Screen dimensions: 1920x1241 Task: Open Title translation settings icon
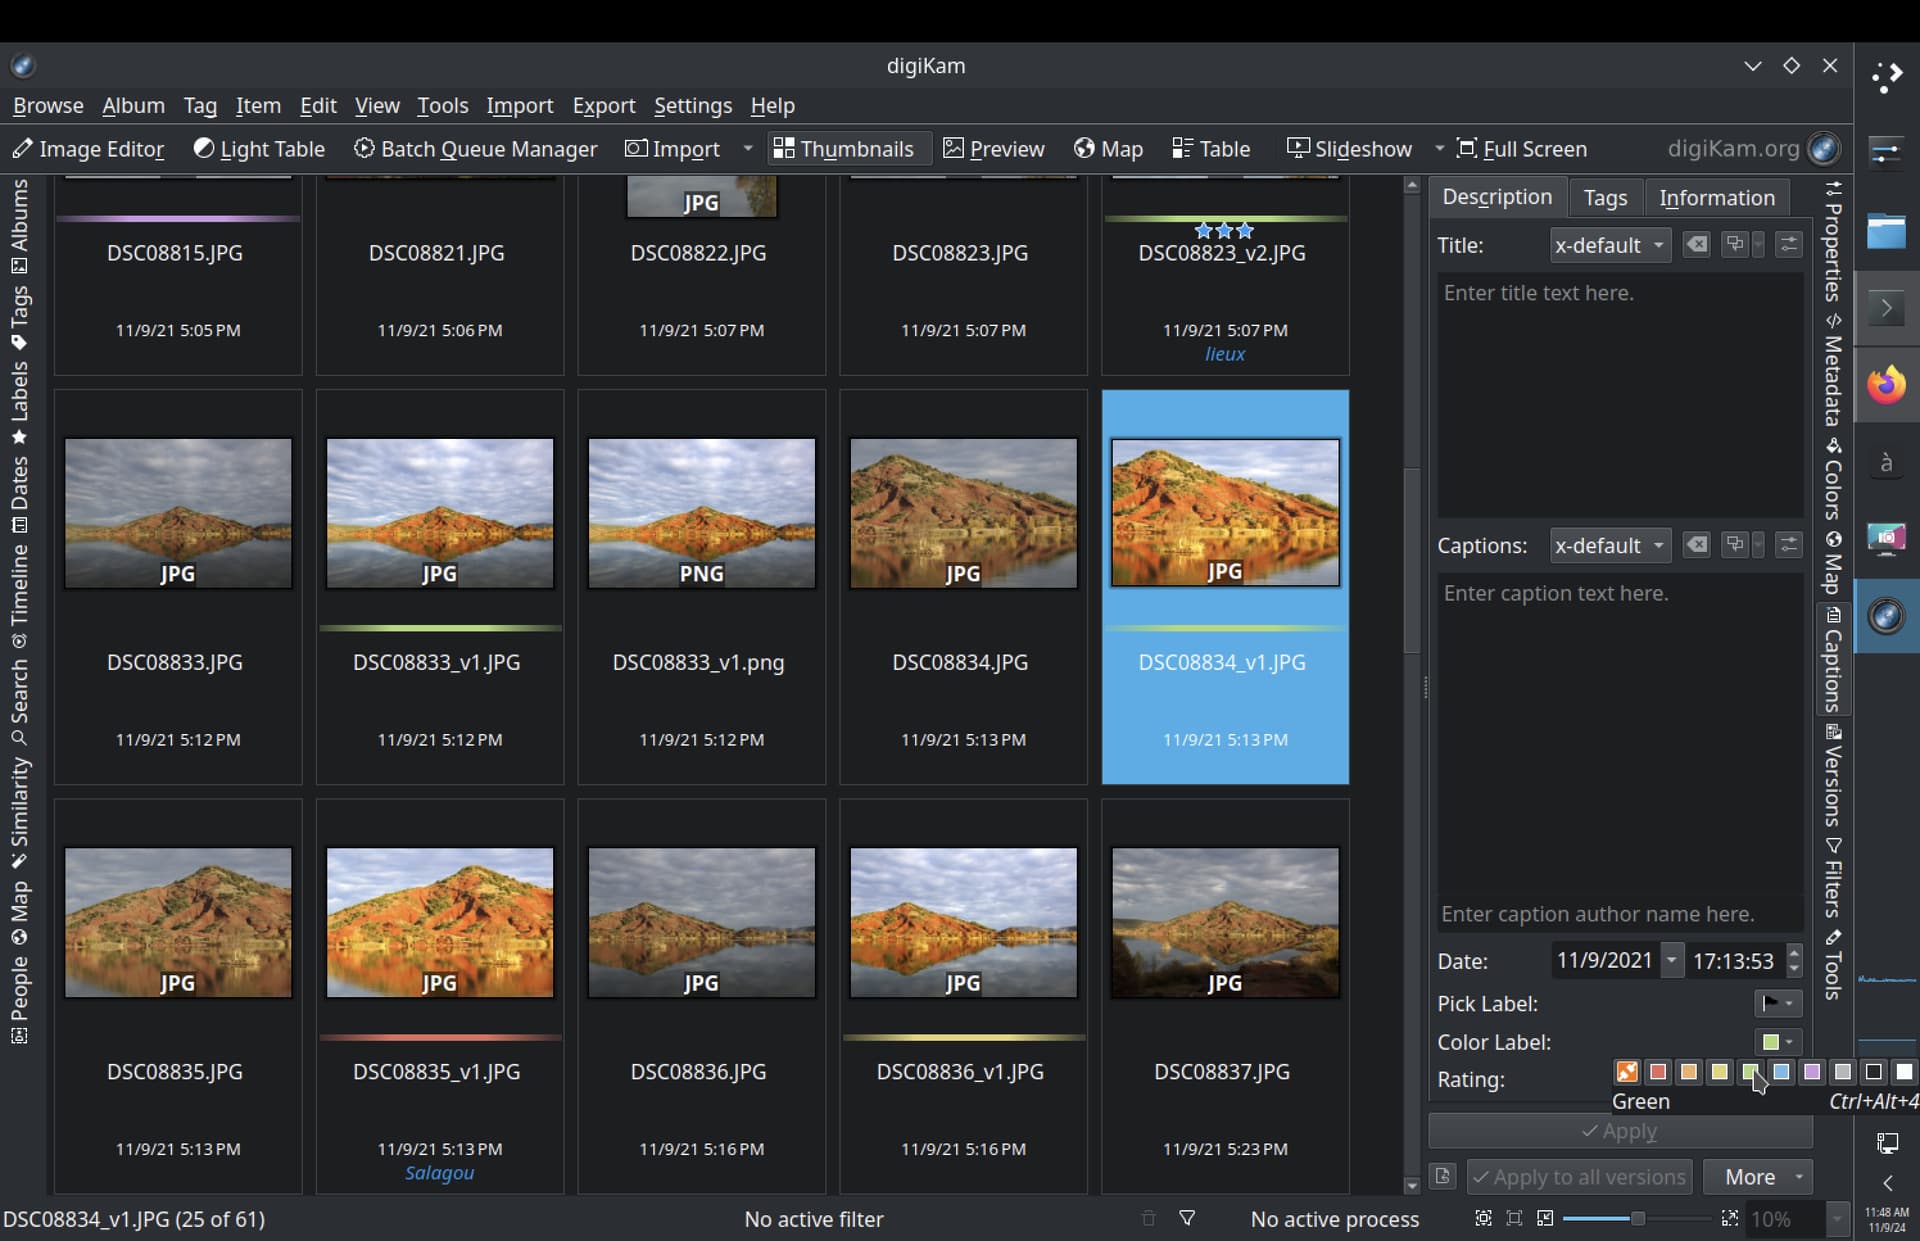1789,244
